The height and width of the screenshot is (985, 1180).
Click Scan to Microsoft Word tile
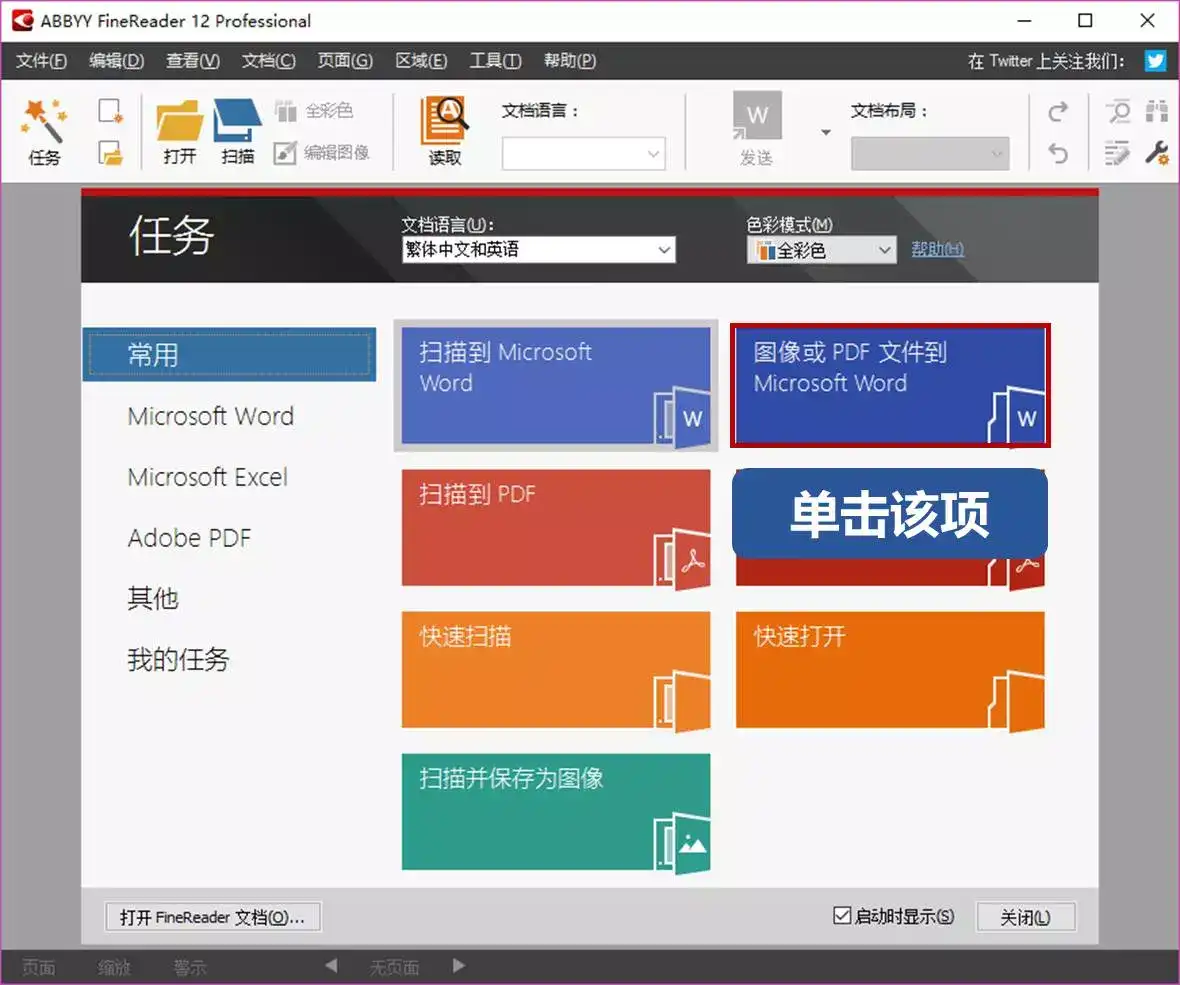[x=556, y=385]
